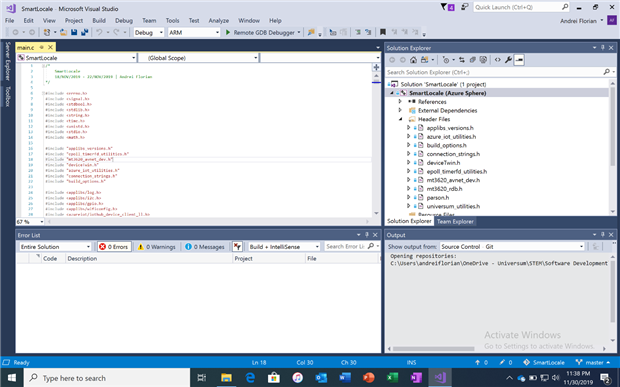Click the Redo arrow icon
The height and width of the screenshot is (387, 620).
click(x=116, y=32)
